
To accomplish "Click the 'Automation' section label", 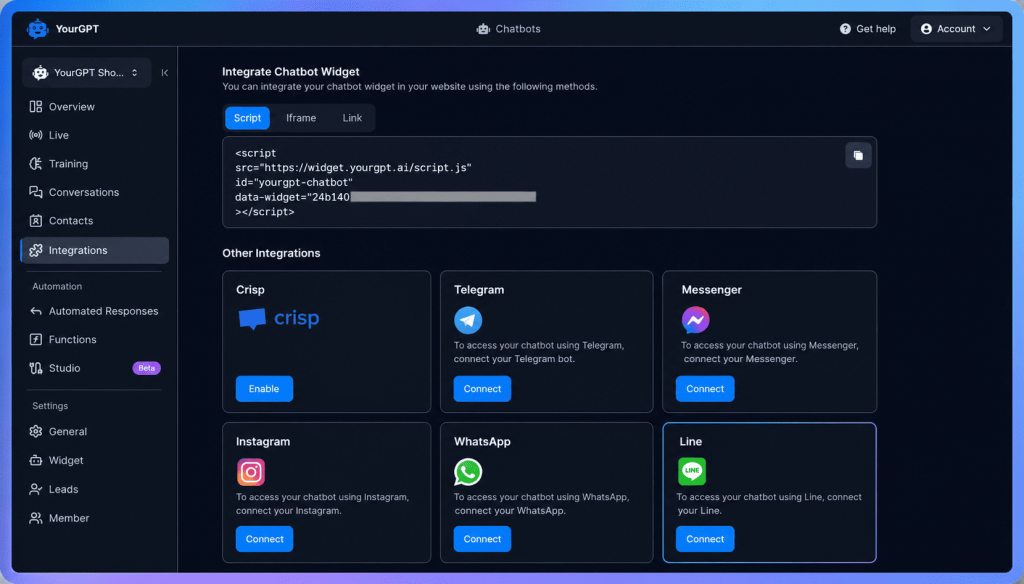I will 57,286.
